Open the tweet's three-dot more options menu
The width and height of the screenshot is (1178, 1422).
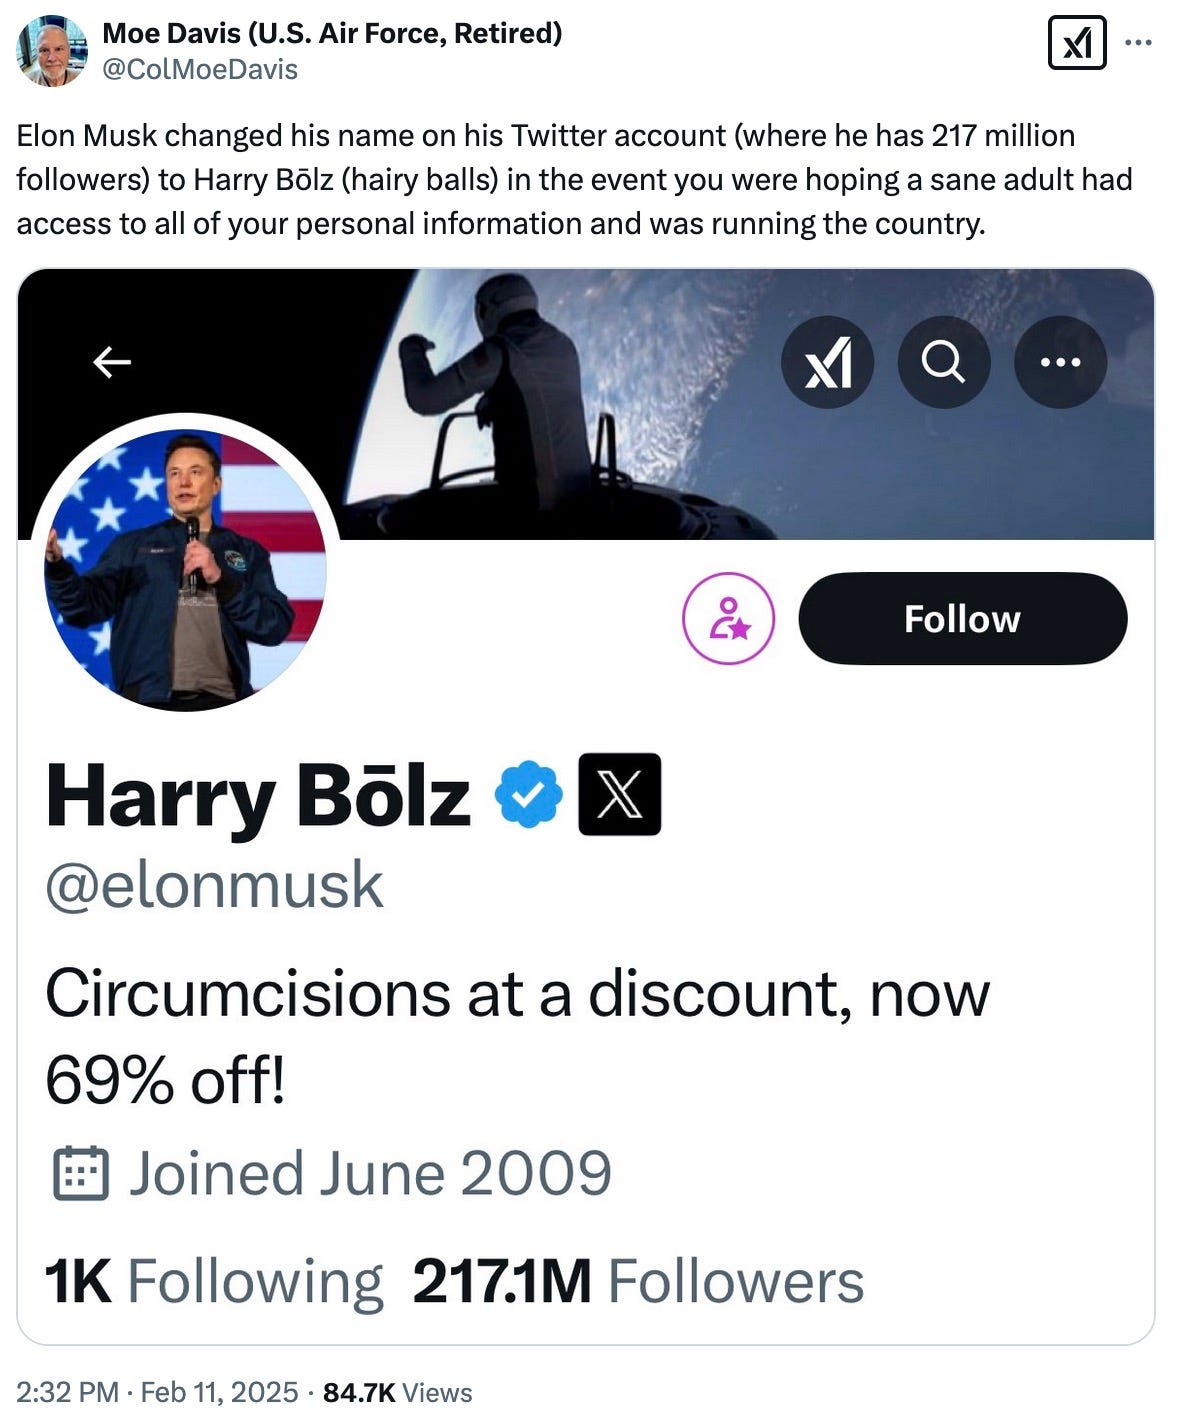(1139, 43)
